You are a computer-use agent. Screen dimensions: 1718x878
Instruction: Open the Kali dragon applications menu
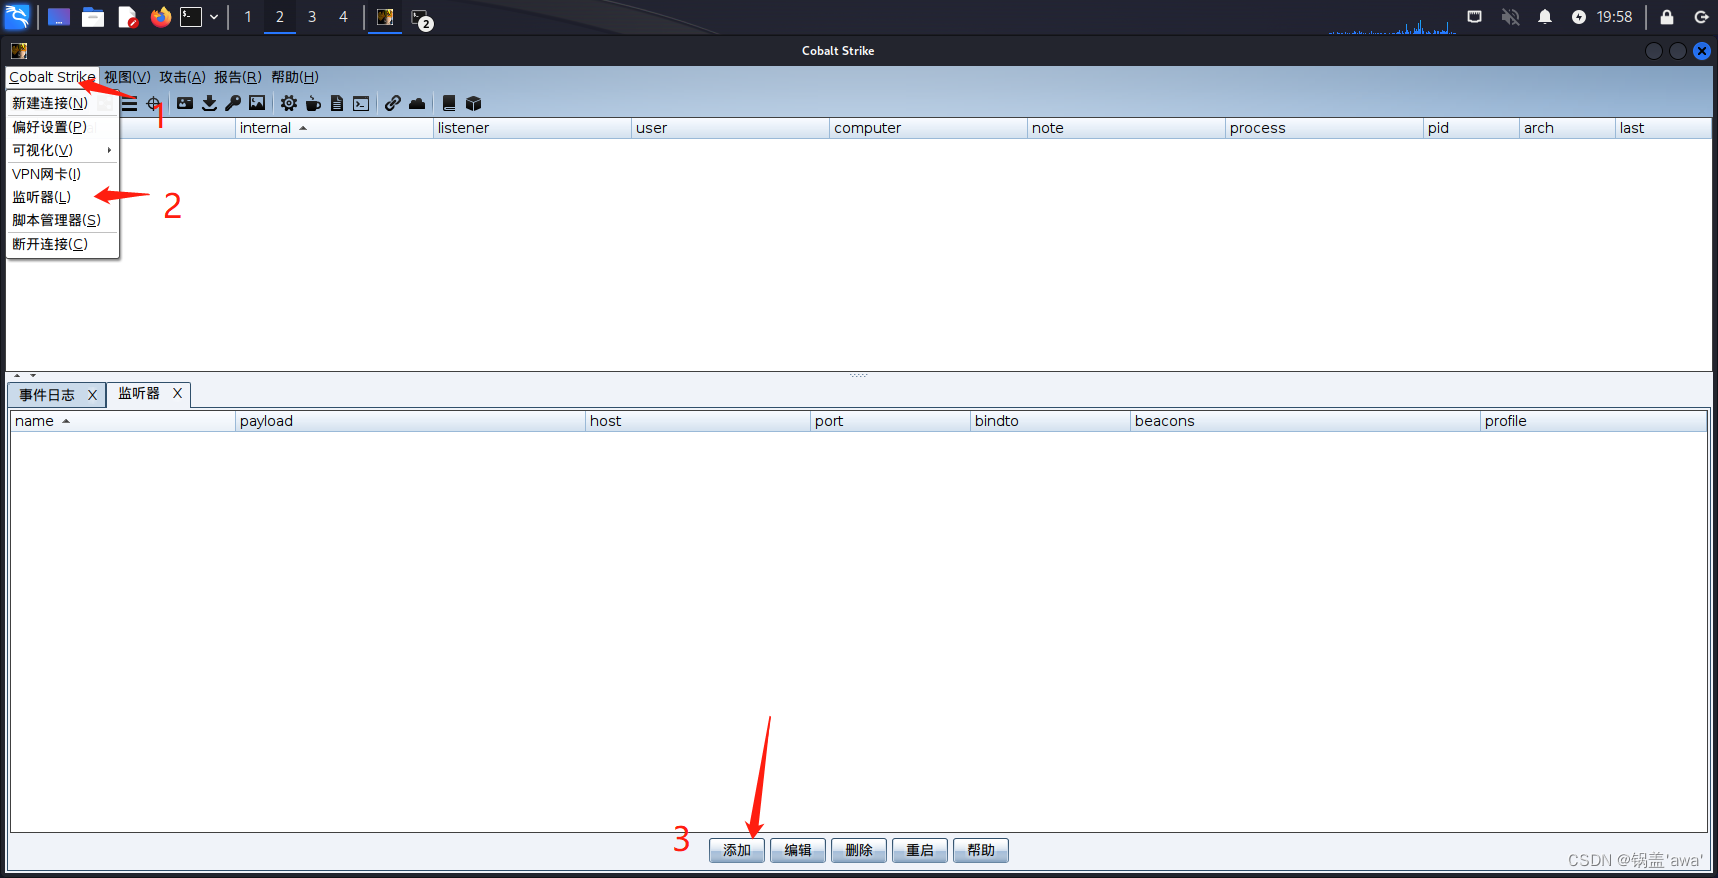click(18, 17)
